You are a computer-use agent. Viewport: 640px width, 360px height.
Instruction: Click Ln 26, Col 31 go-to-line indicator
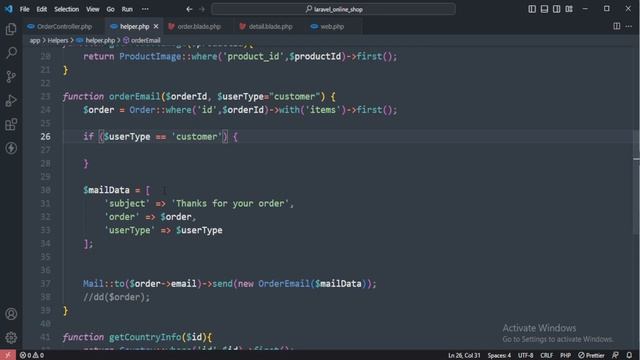coord(464,356)
